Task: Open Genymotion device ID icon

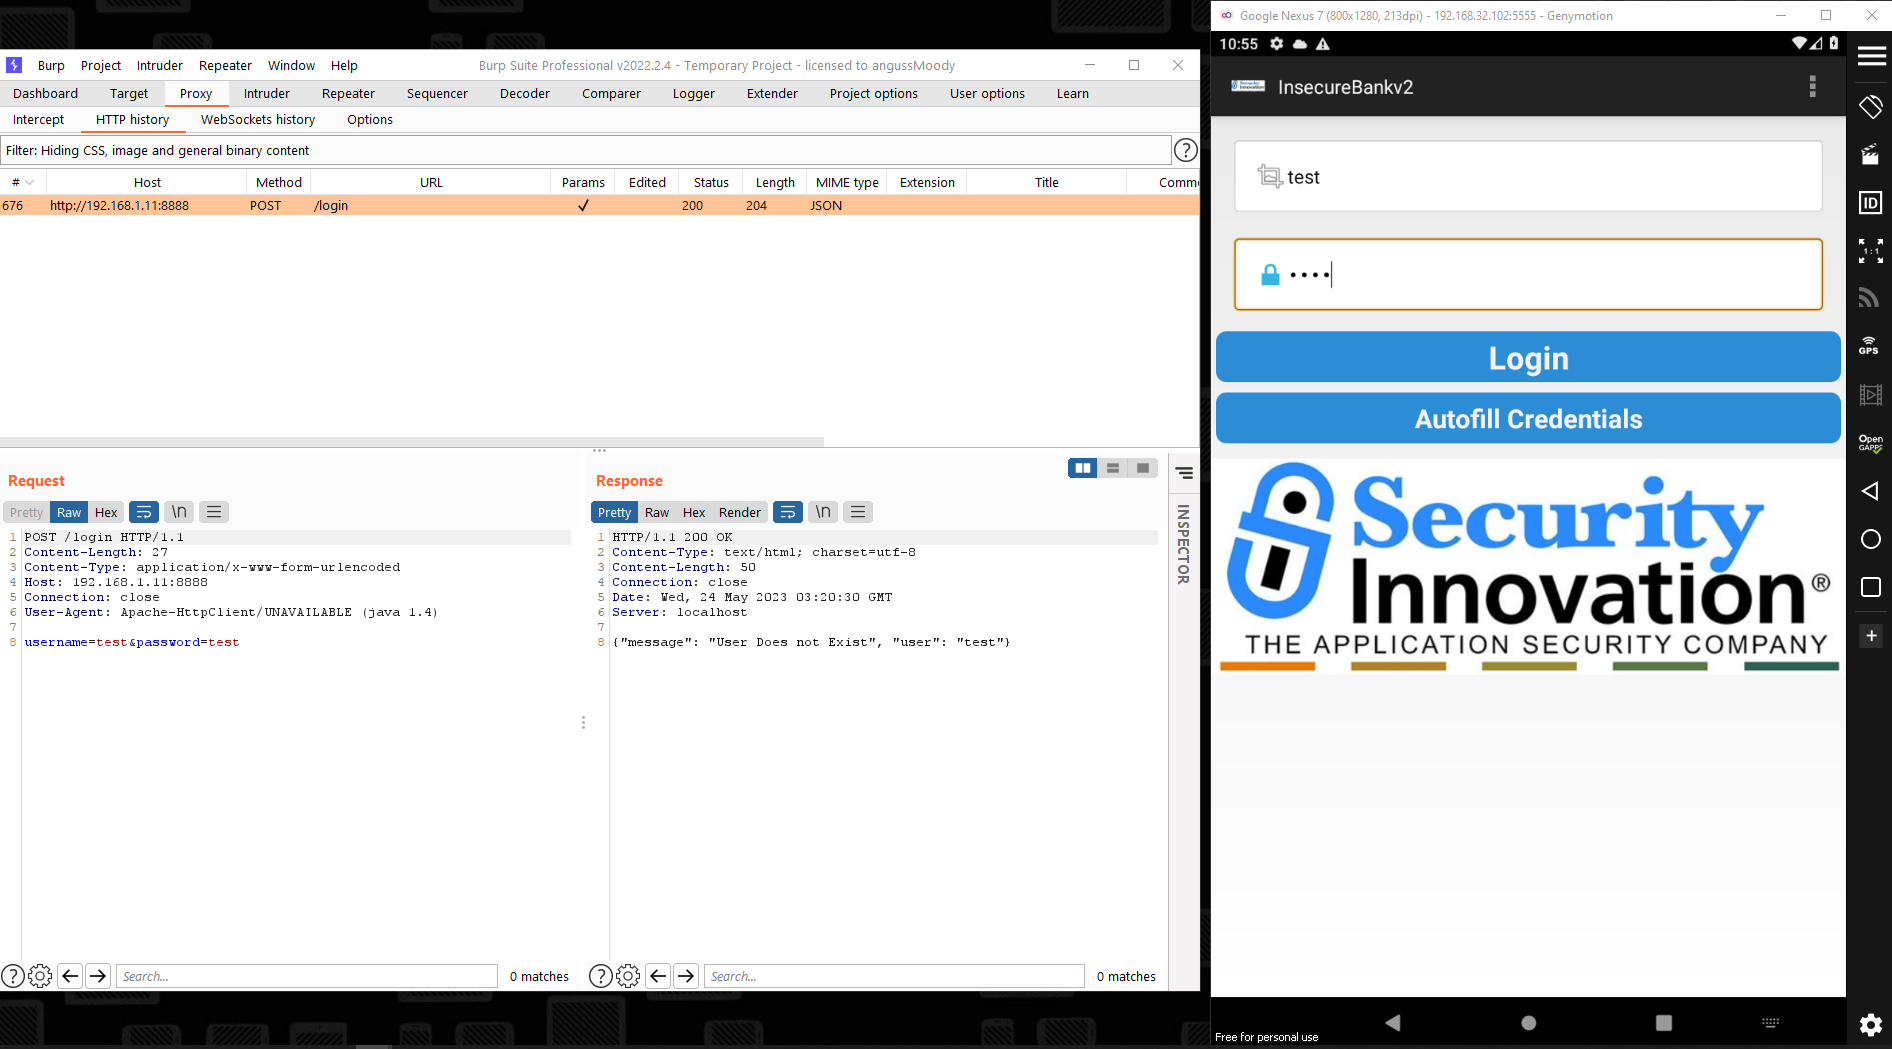Action: tap(1870, 203)
